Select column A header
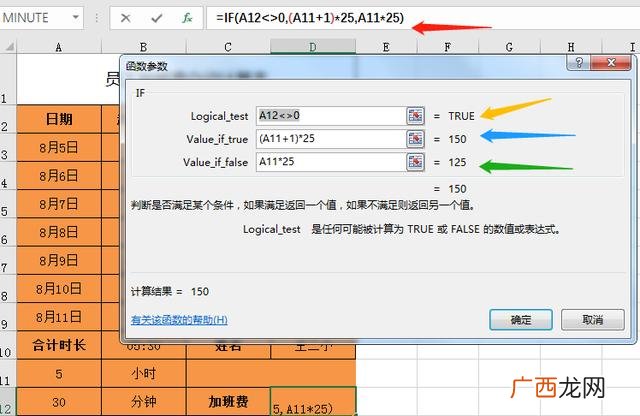This screenshot has height=416, width=640. click(x=59, y=47)
